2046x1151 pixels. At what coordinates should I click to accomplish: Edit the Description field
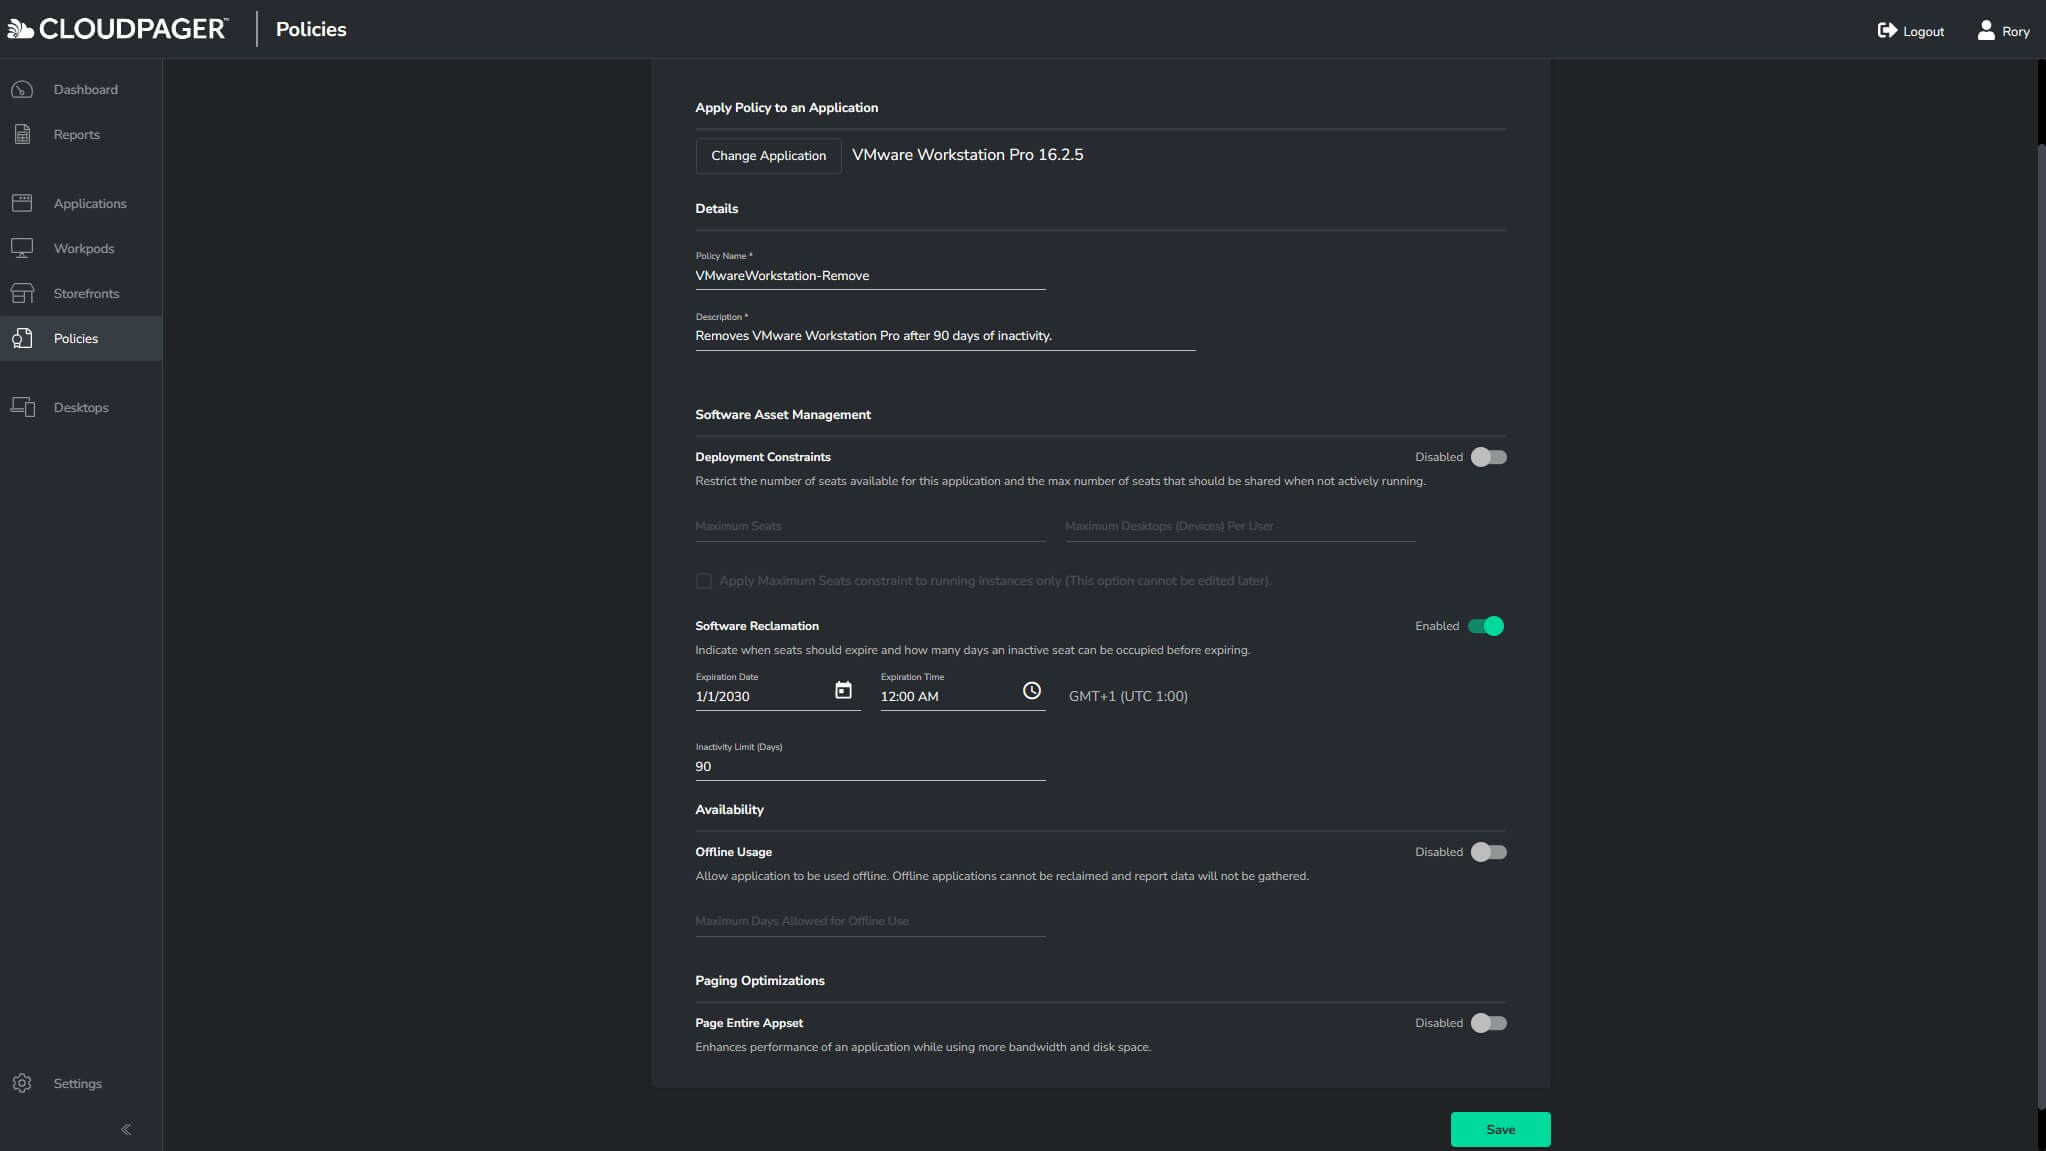click(x=945, y=336)
